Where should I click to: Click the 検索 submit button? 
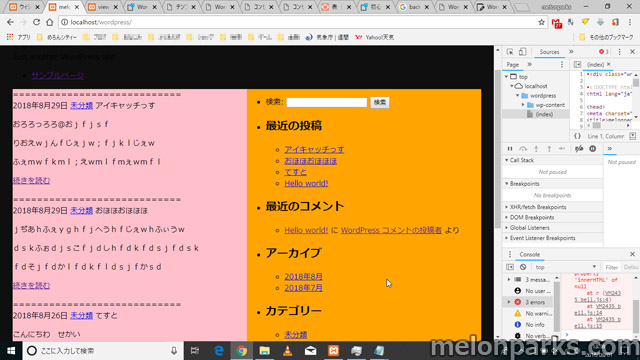click(x=380, y=102)
